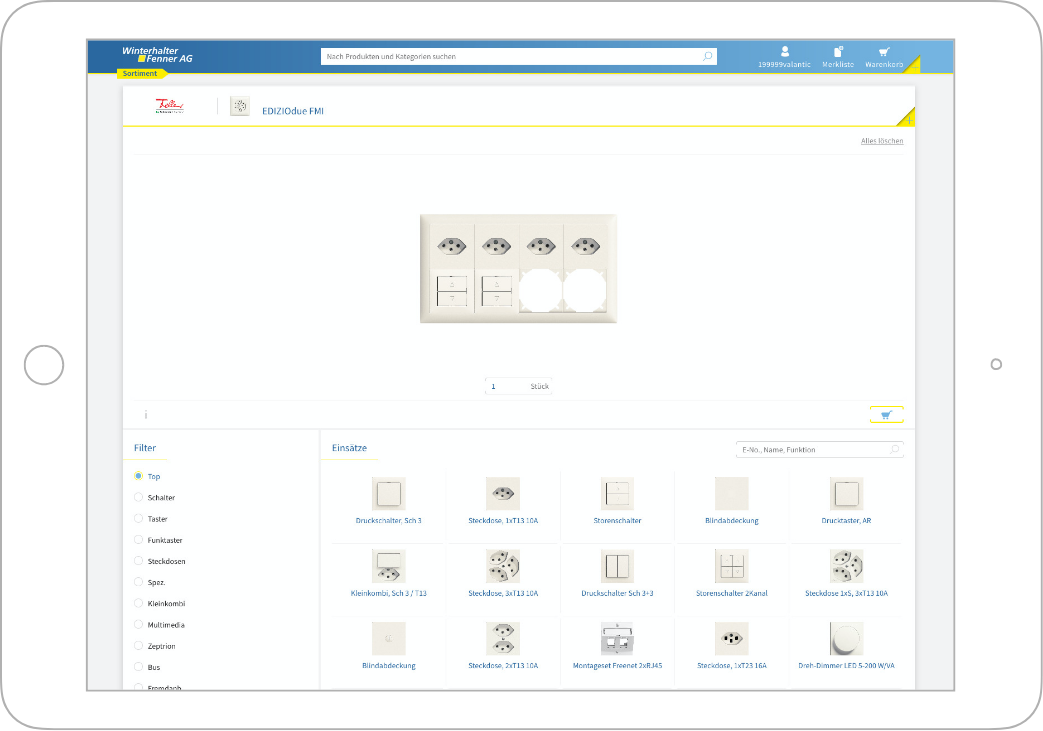Add configuration to cart with yellow-outlined cart button
Image resolution: width=1043 pixels, height=731 pixels.
point(886,415)
